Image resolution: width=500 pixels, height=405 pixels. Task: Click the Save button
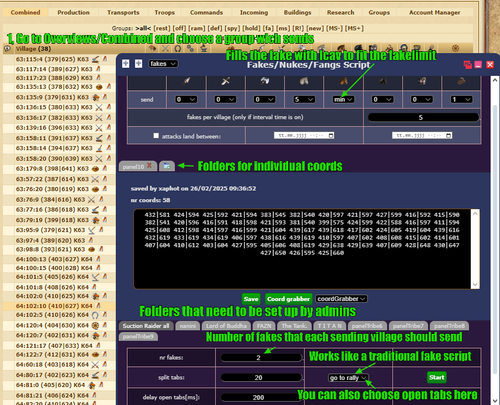click(x=251, y=299)
